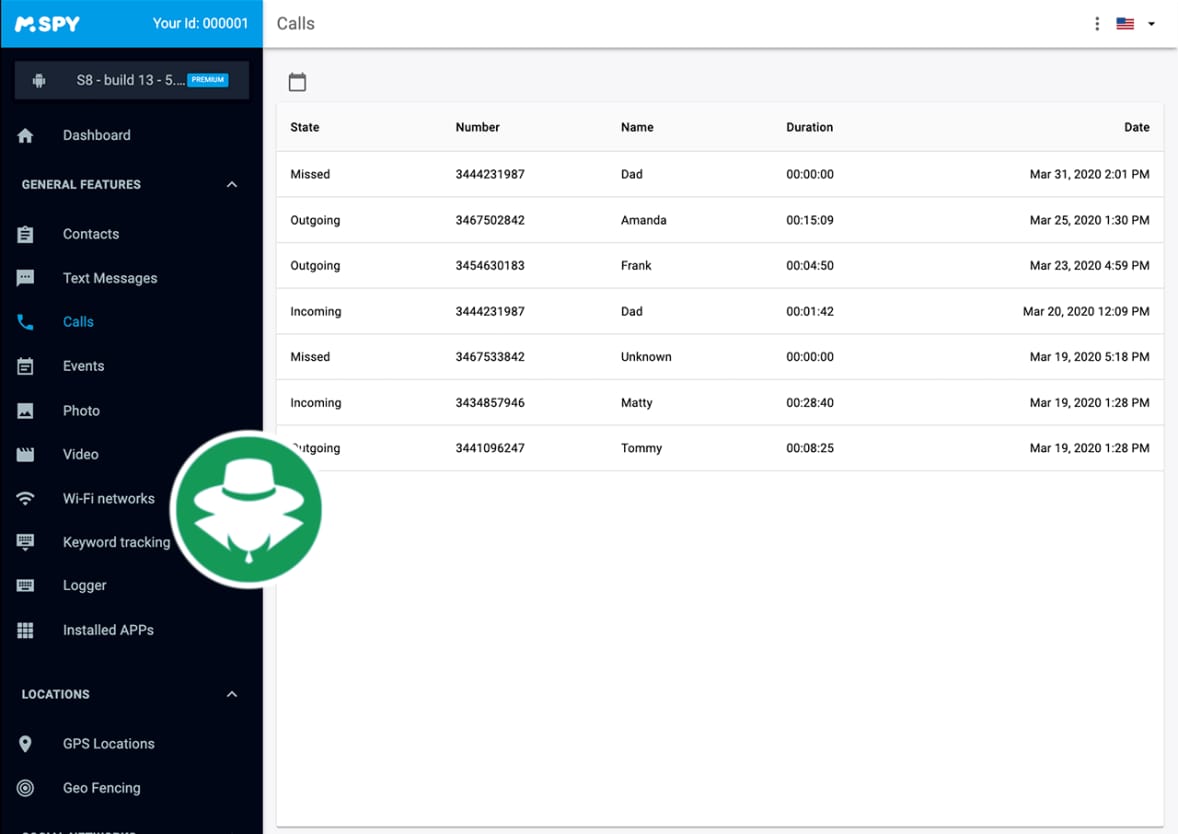View Text Messages
The width and height of the screenshot is (1178, 834).
(x=110, y=278)
